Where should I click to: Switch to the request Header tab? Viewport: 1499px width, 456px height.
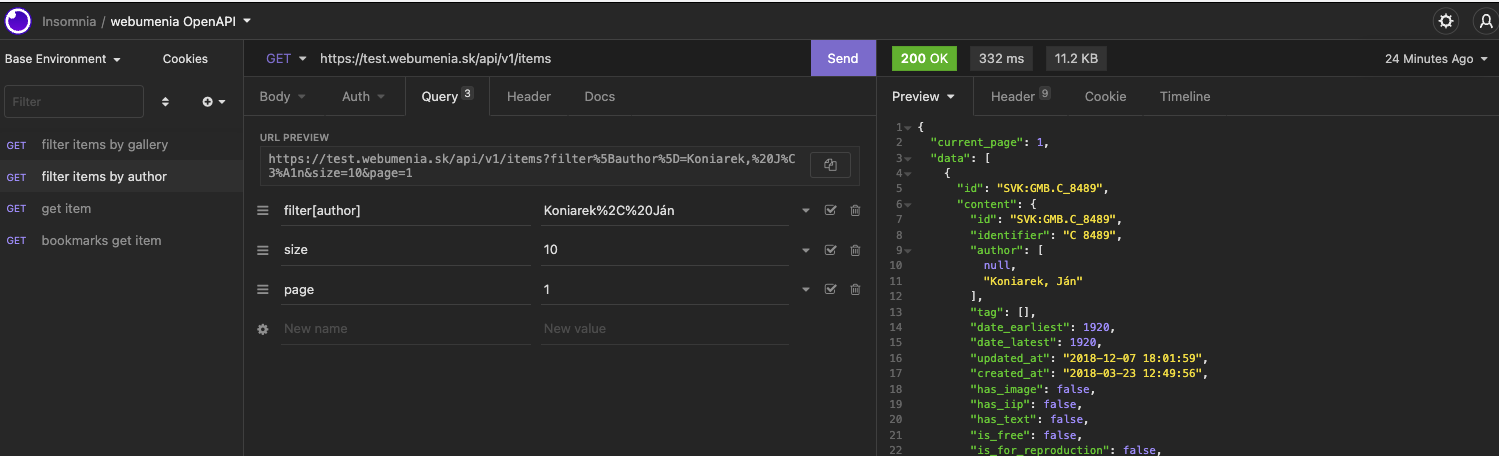point(529,97)
